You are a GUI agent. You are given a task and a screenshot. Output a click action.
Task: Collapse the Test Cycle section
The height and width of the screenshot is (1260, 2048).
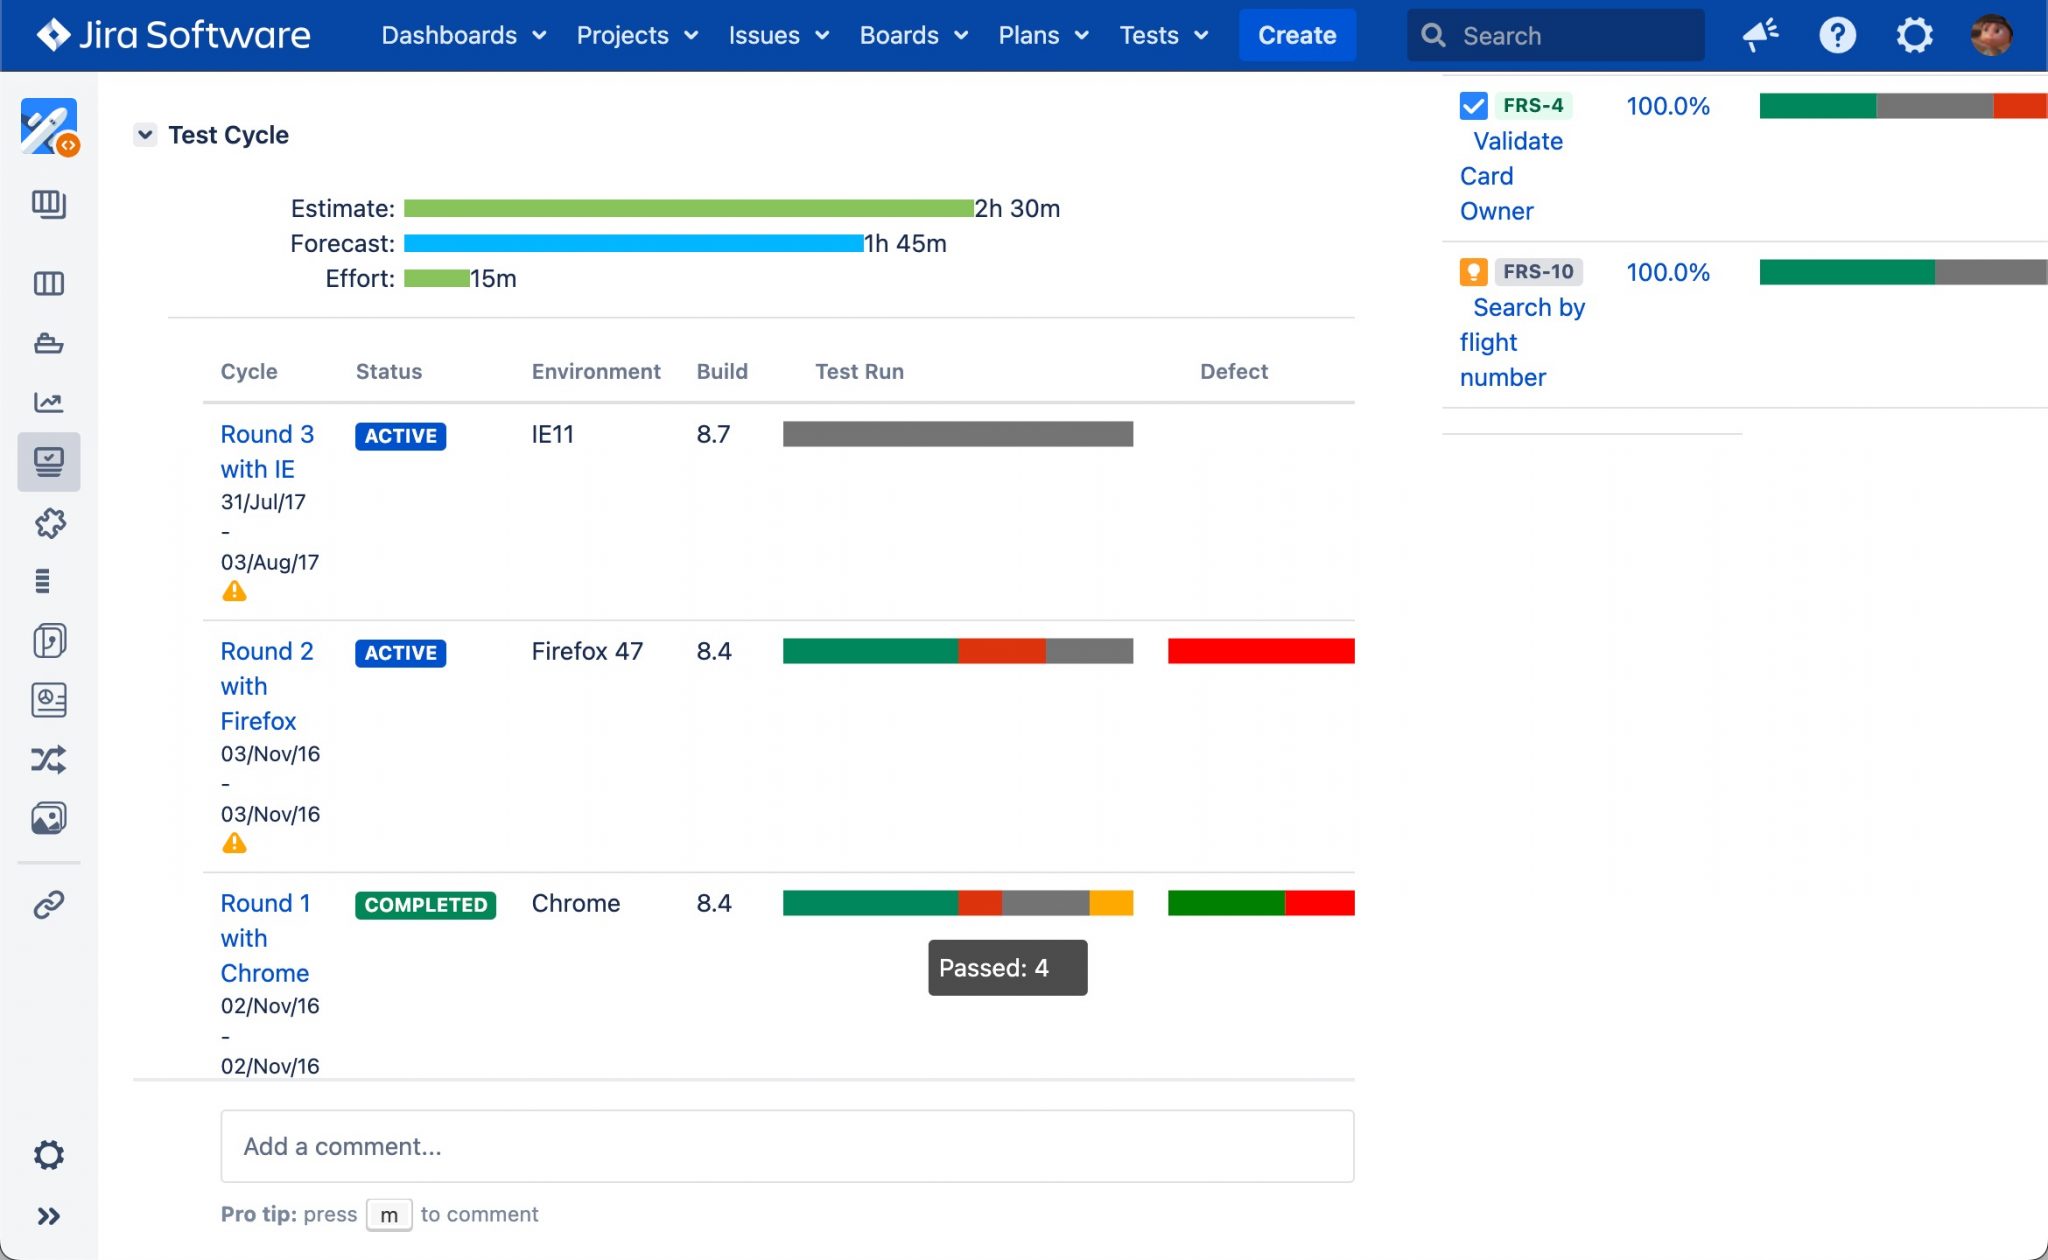(145, 135)
